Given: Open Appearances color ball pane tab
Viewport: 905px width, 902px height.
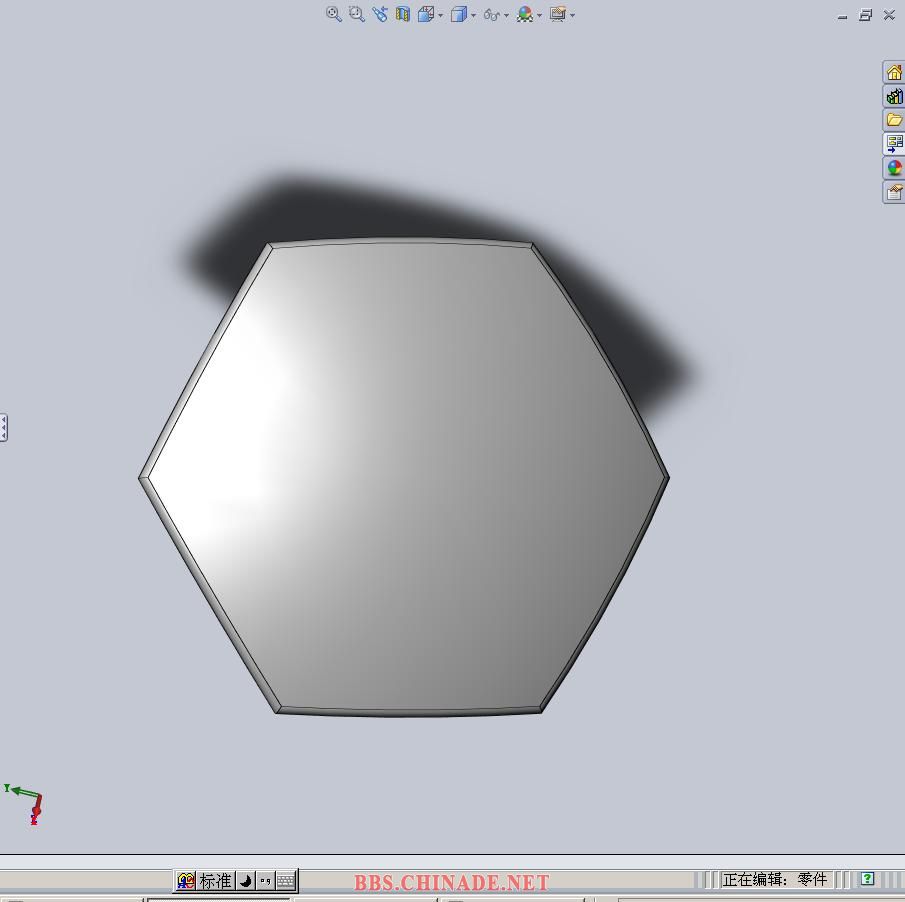Looking at the screenshot, I should coord(894,167).
